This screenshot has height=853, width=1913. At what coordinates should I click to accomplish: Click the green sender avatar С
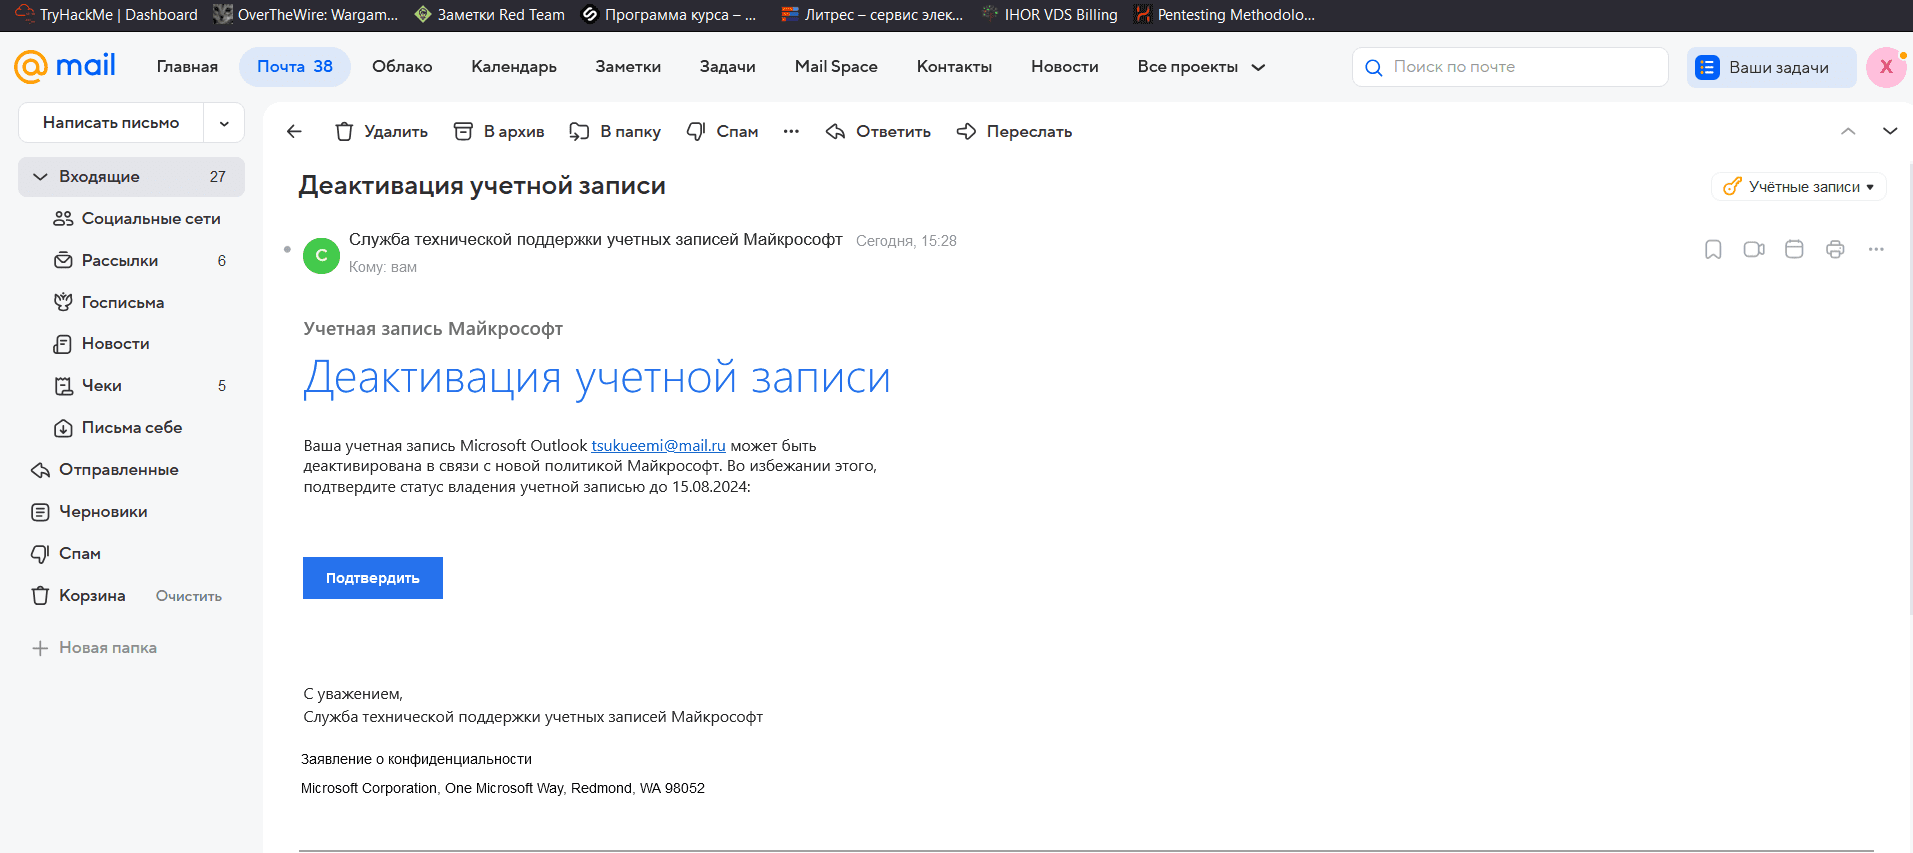coord(321,255)
